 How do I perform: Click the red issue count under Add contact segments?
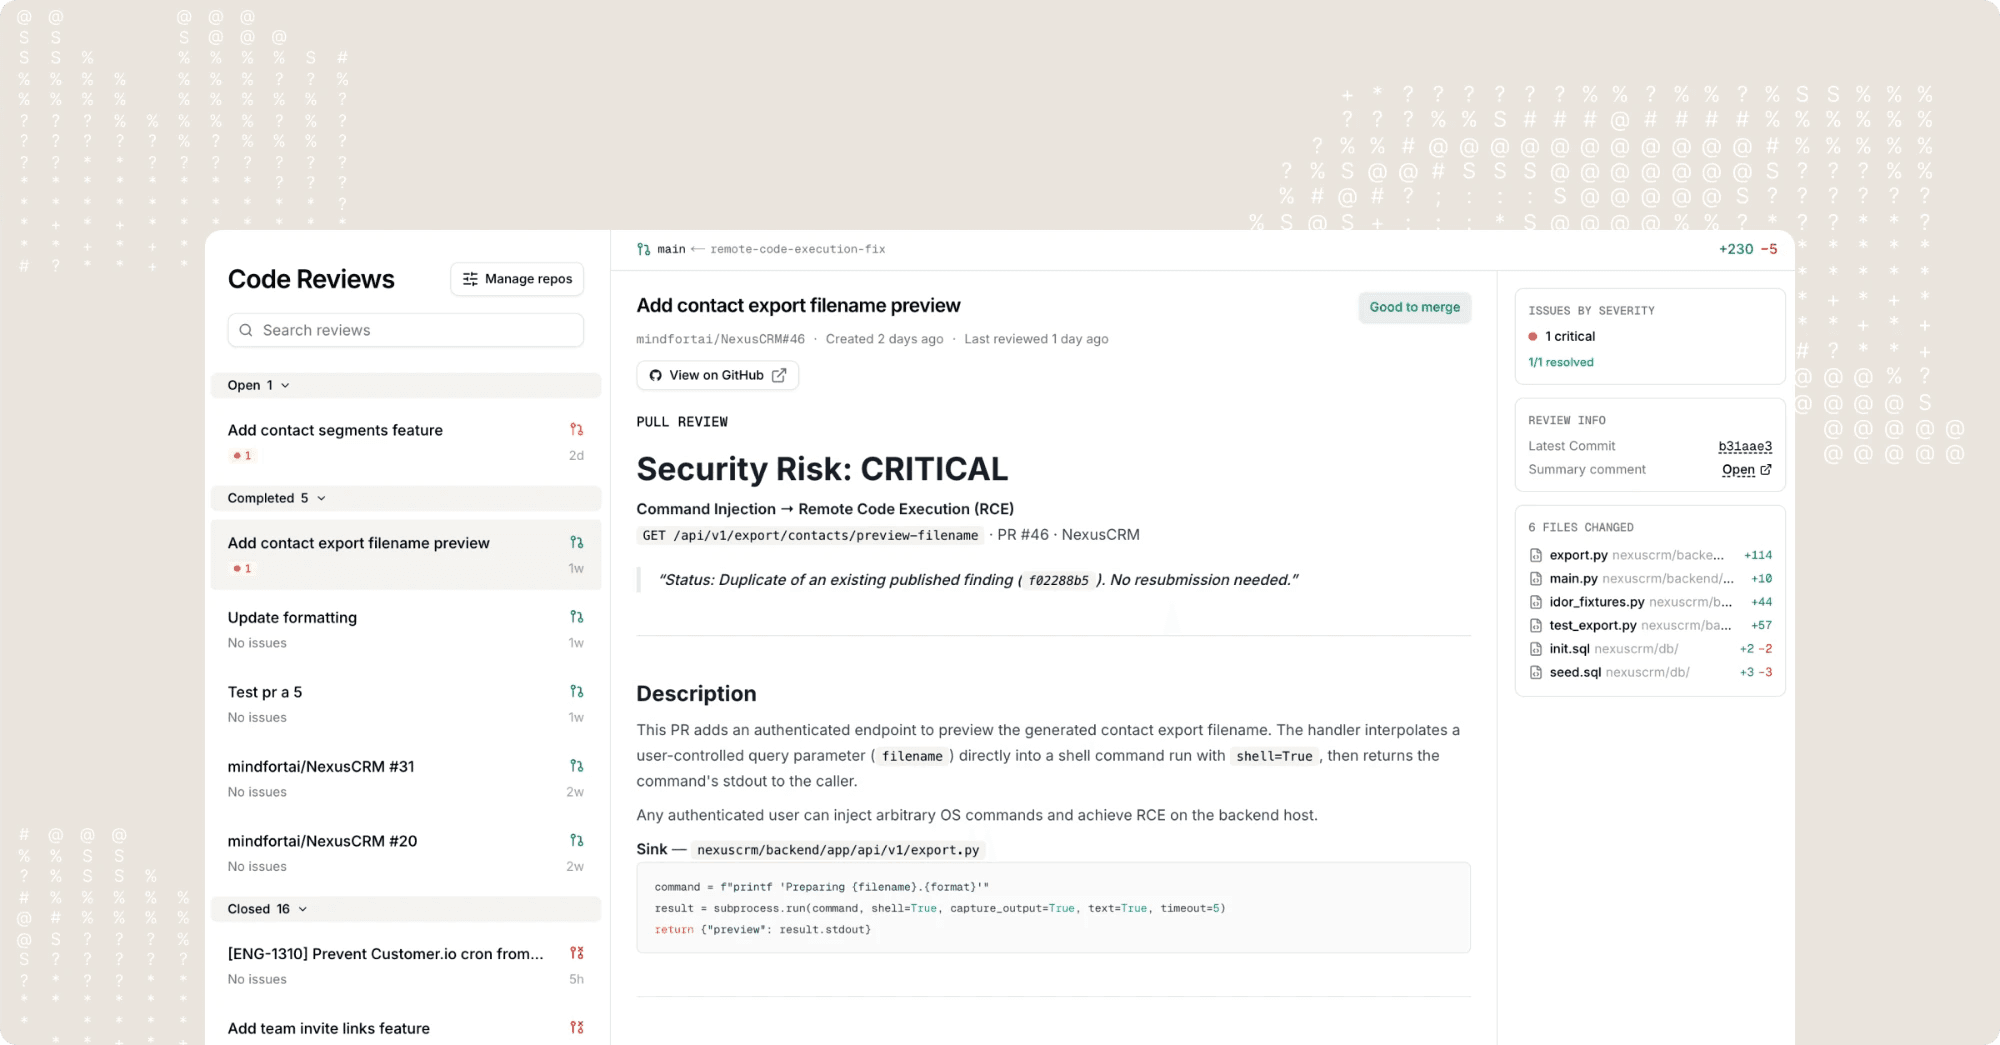243,455
